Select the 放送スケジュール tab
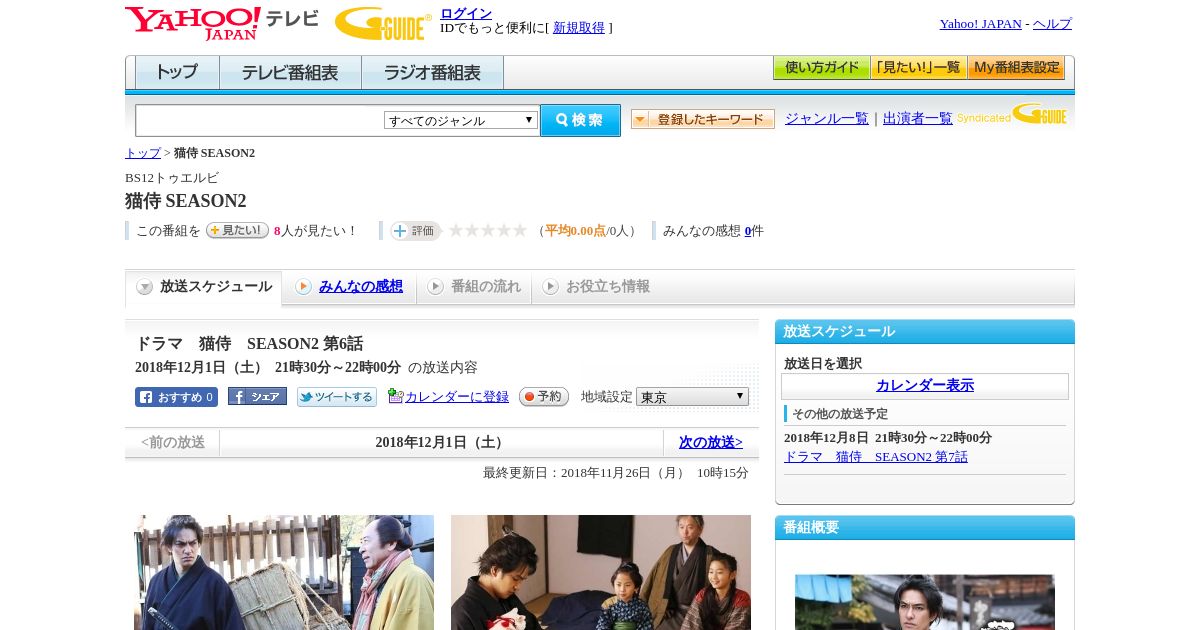 click(x=204, y=287)
